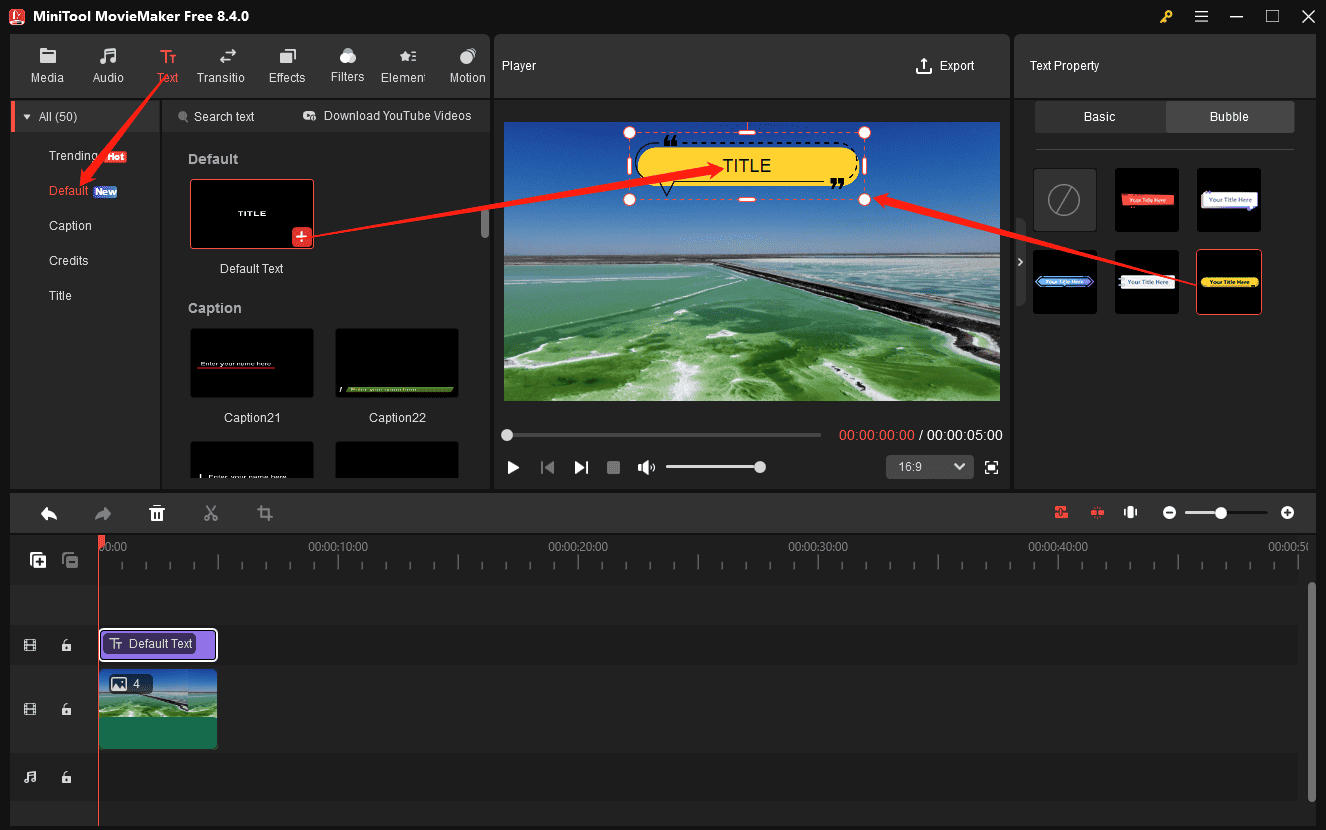Screen dimensions: 1326x830
Task: Click the Export button
Action: point(945,65)
